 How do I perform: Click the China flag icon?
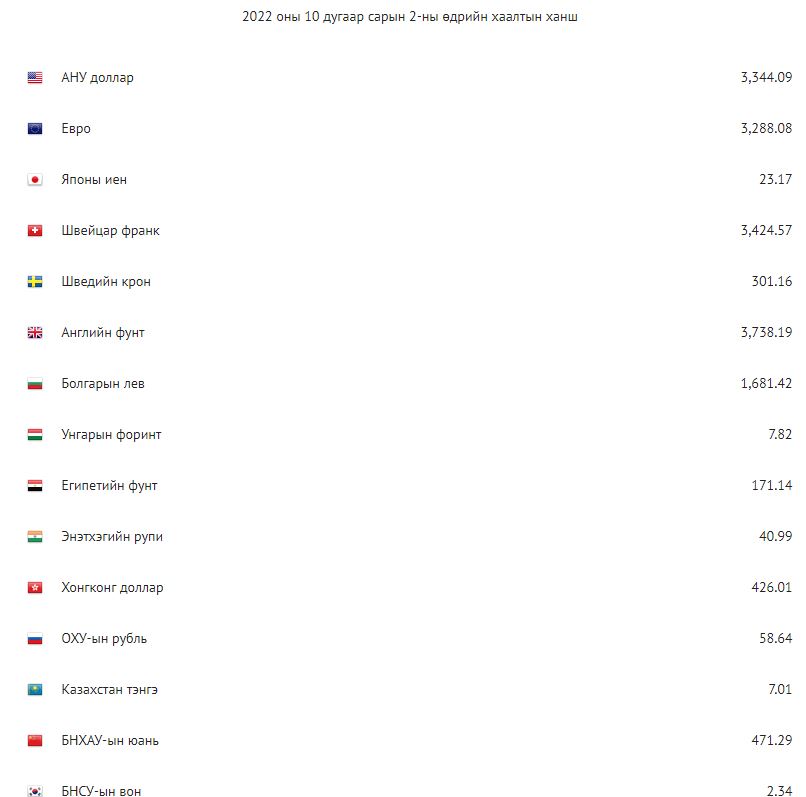[35, 741]
